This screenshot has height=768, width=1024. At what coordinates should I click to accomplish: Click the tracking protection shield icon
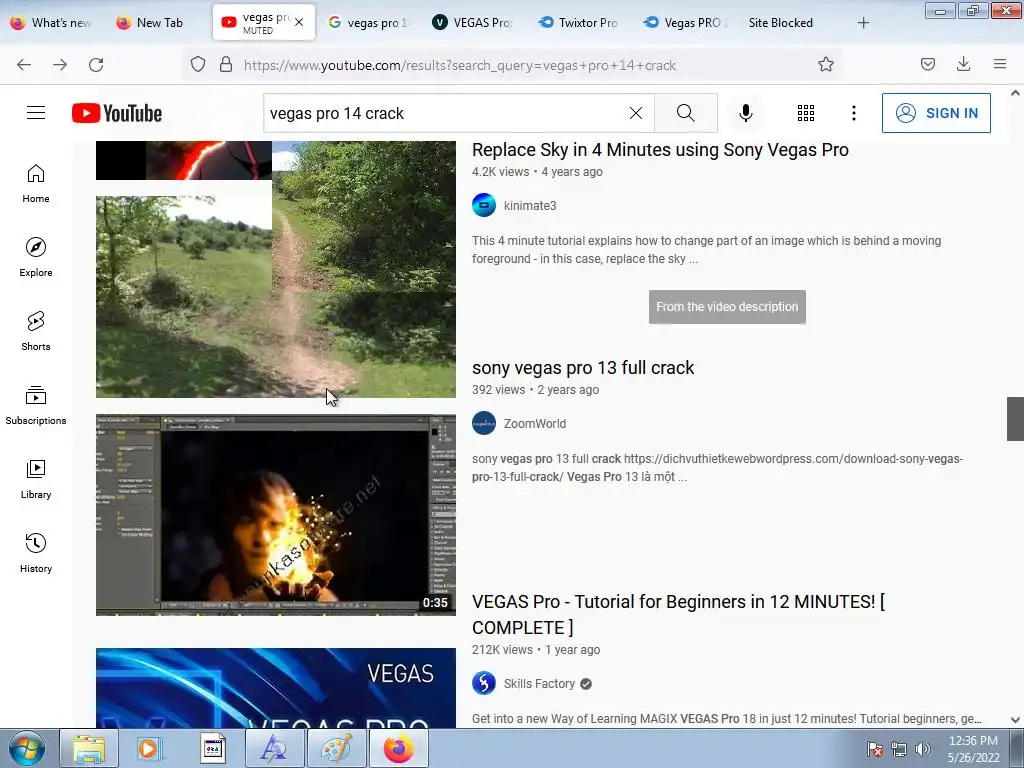tap(198, 64)
